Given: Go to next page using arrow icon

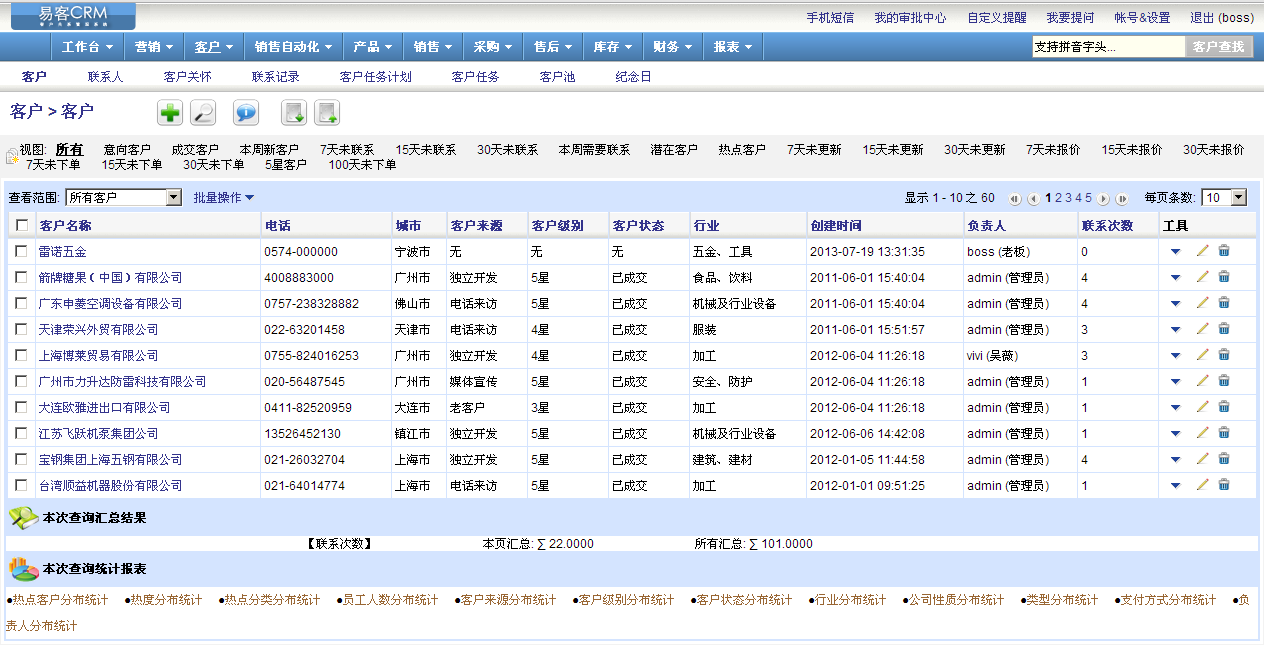Looking at the screenshot, I should click(x=1104, y=199).
